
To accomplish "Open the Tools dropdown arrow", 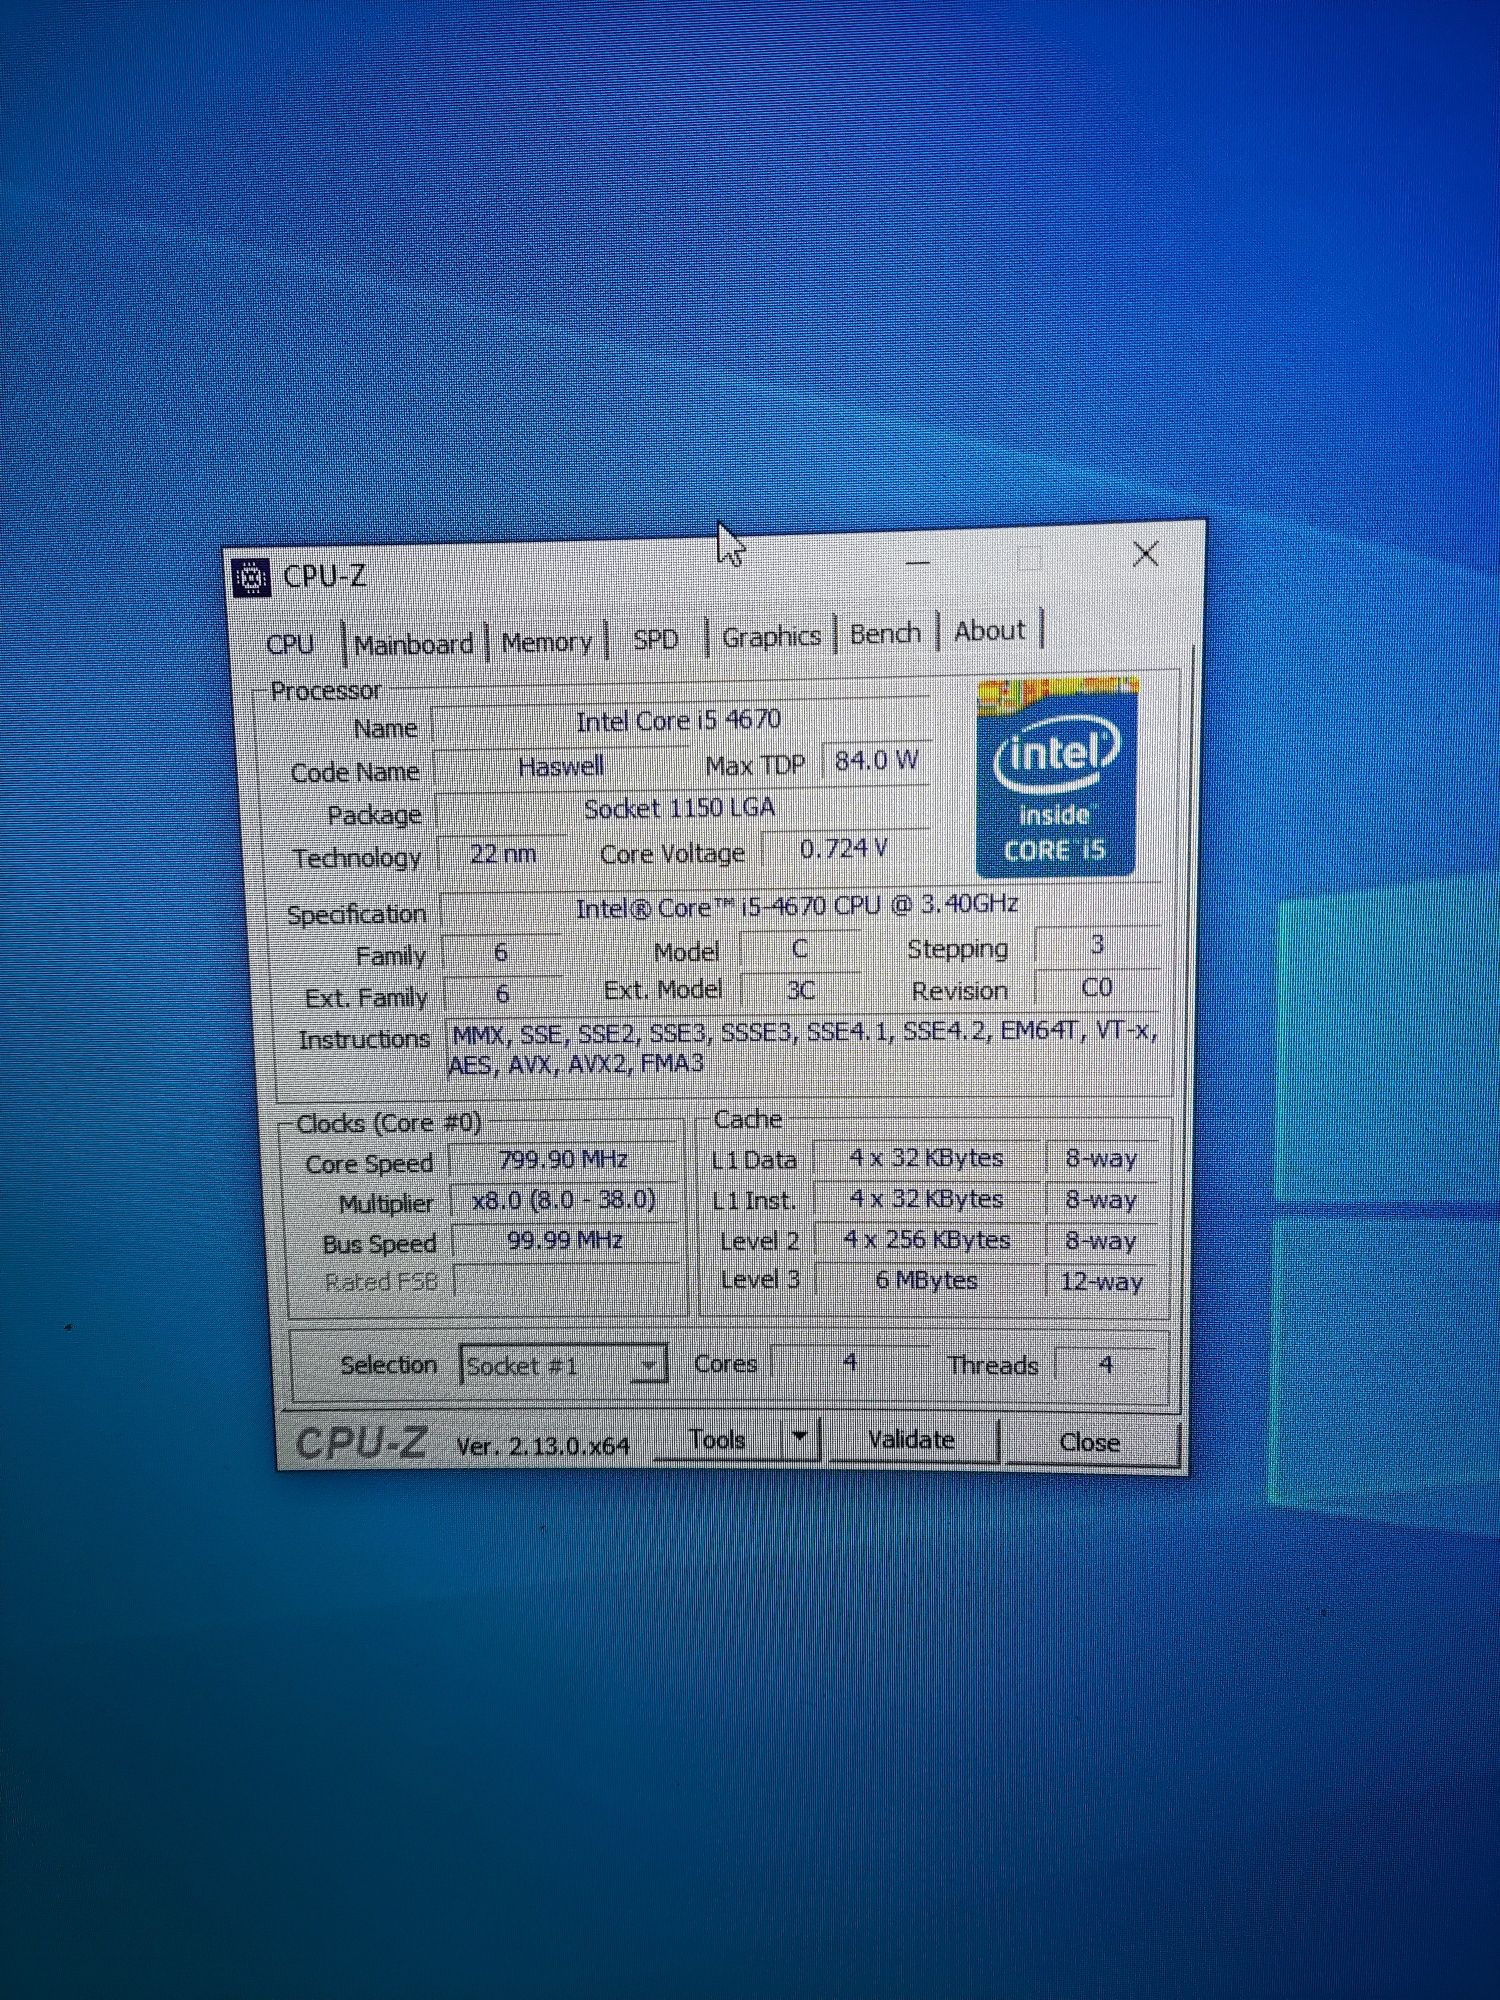I will click(799, 1437).
